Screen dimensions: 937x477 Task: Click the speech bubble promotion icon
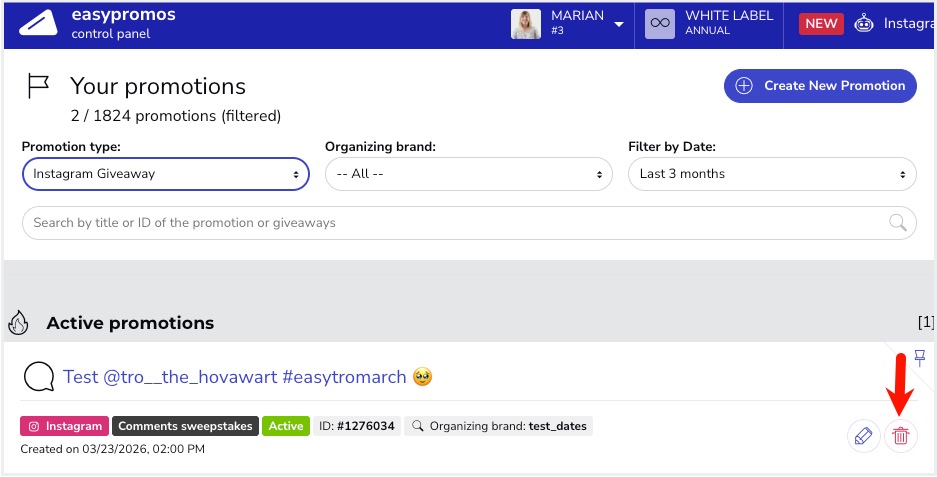coord(38,377)
